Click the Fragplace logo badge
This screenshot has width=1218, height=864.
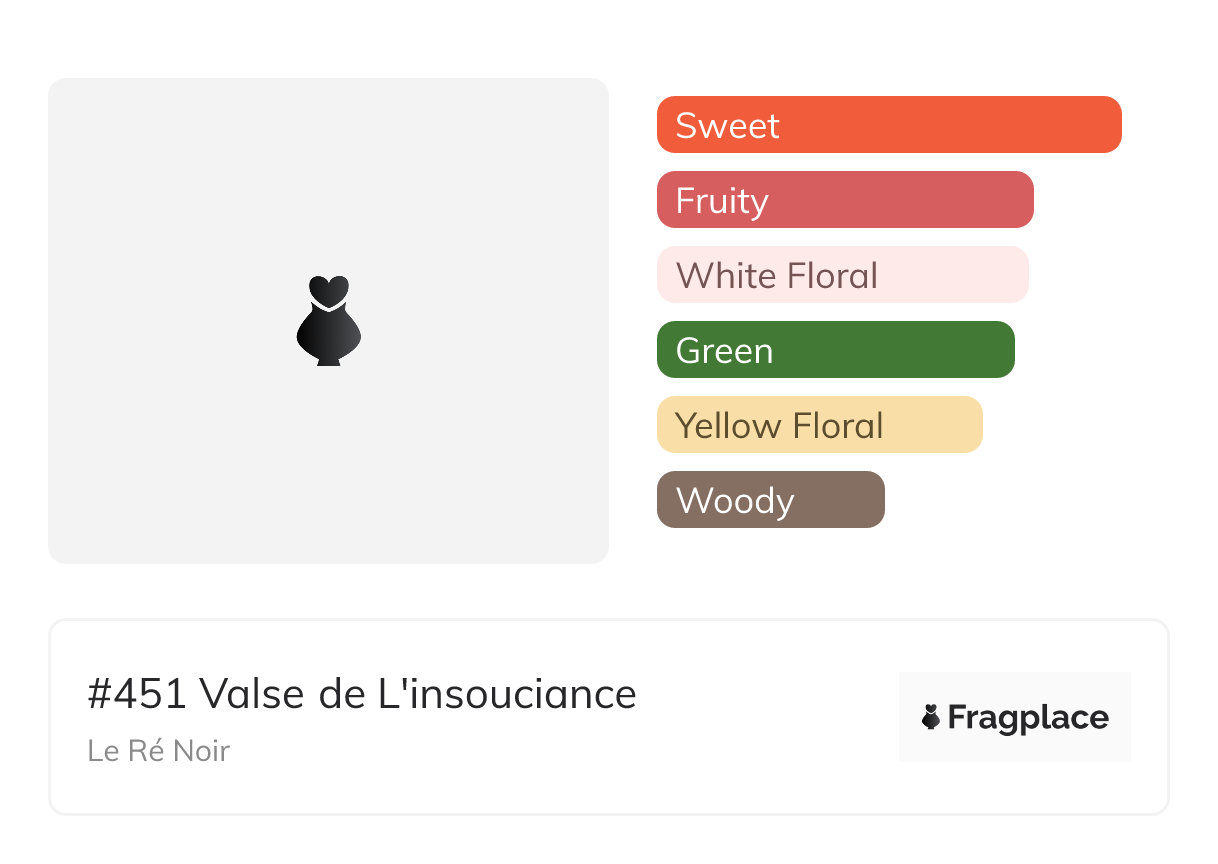click(1015, 717)
